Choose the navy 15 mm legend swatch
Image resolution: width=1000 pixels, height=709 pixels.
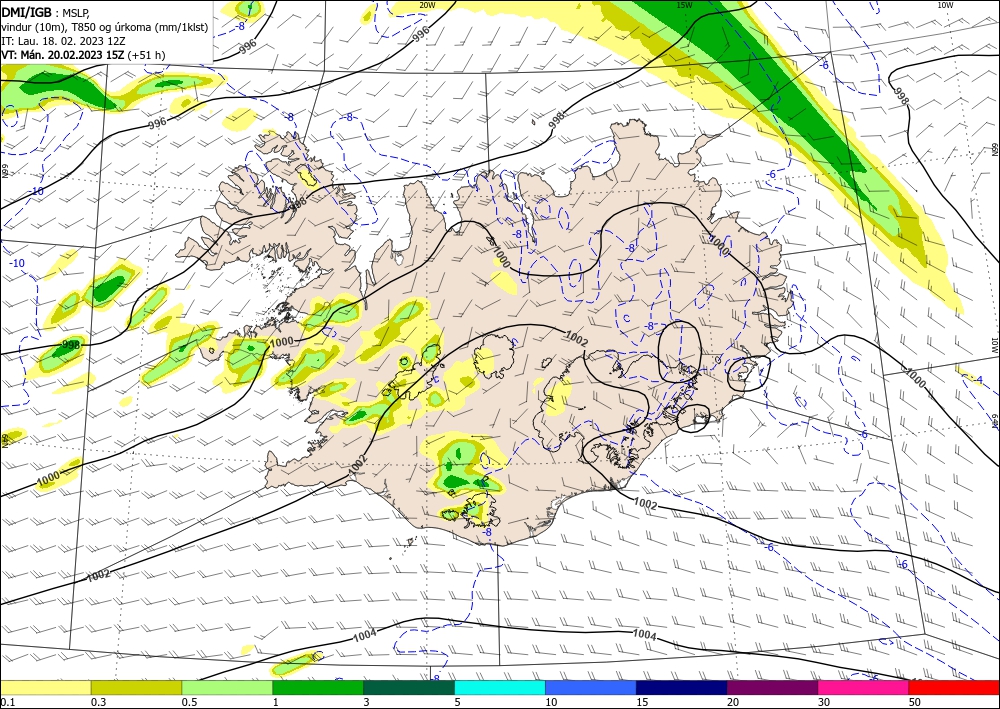coord(681,687)
